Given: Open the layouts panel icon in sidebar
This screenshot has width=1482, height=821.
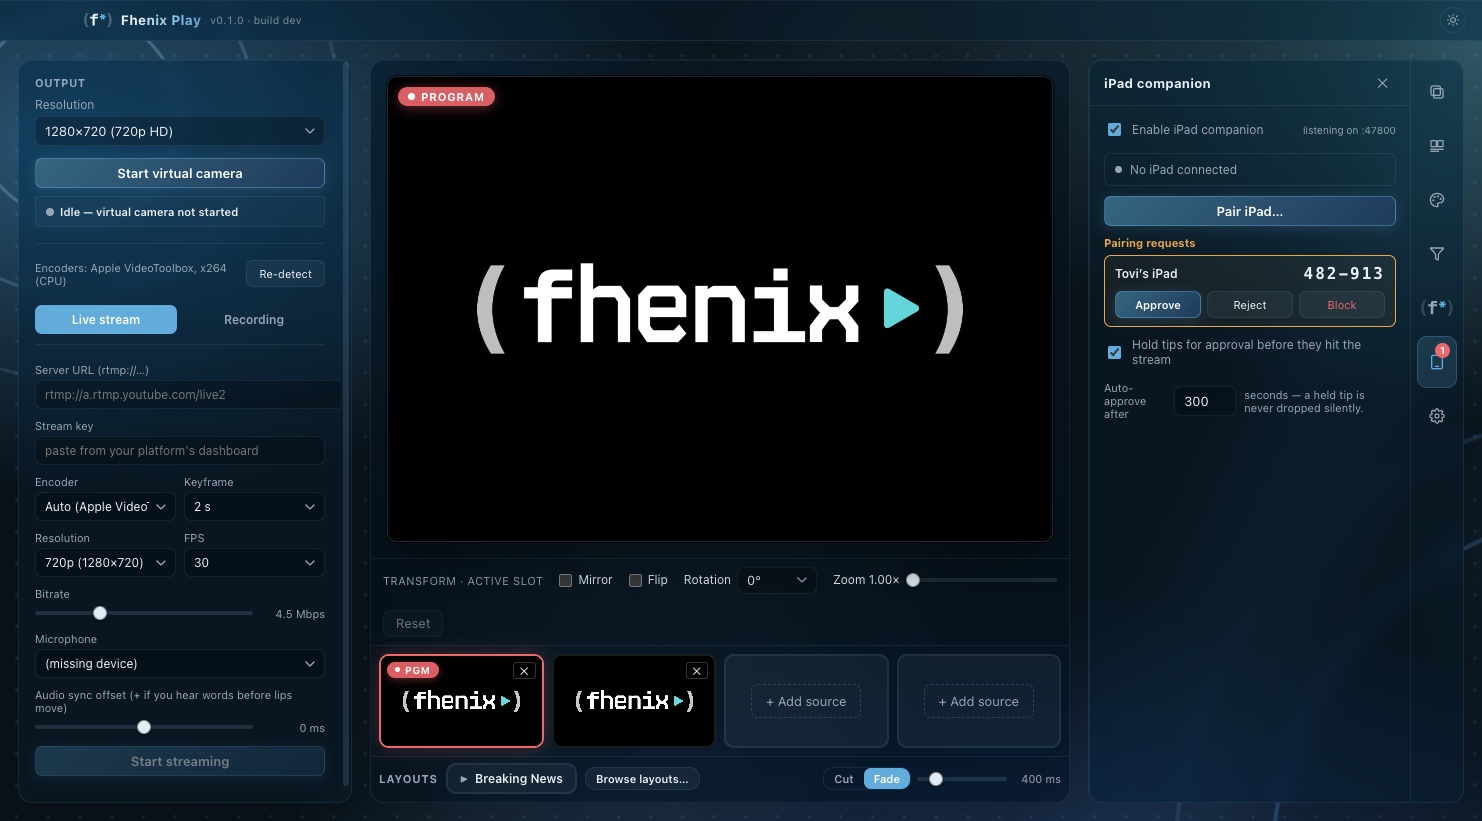Looking at the screenshot, I should pyautogui.click(x=1437, y=146).
